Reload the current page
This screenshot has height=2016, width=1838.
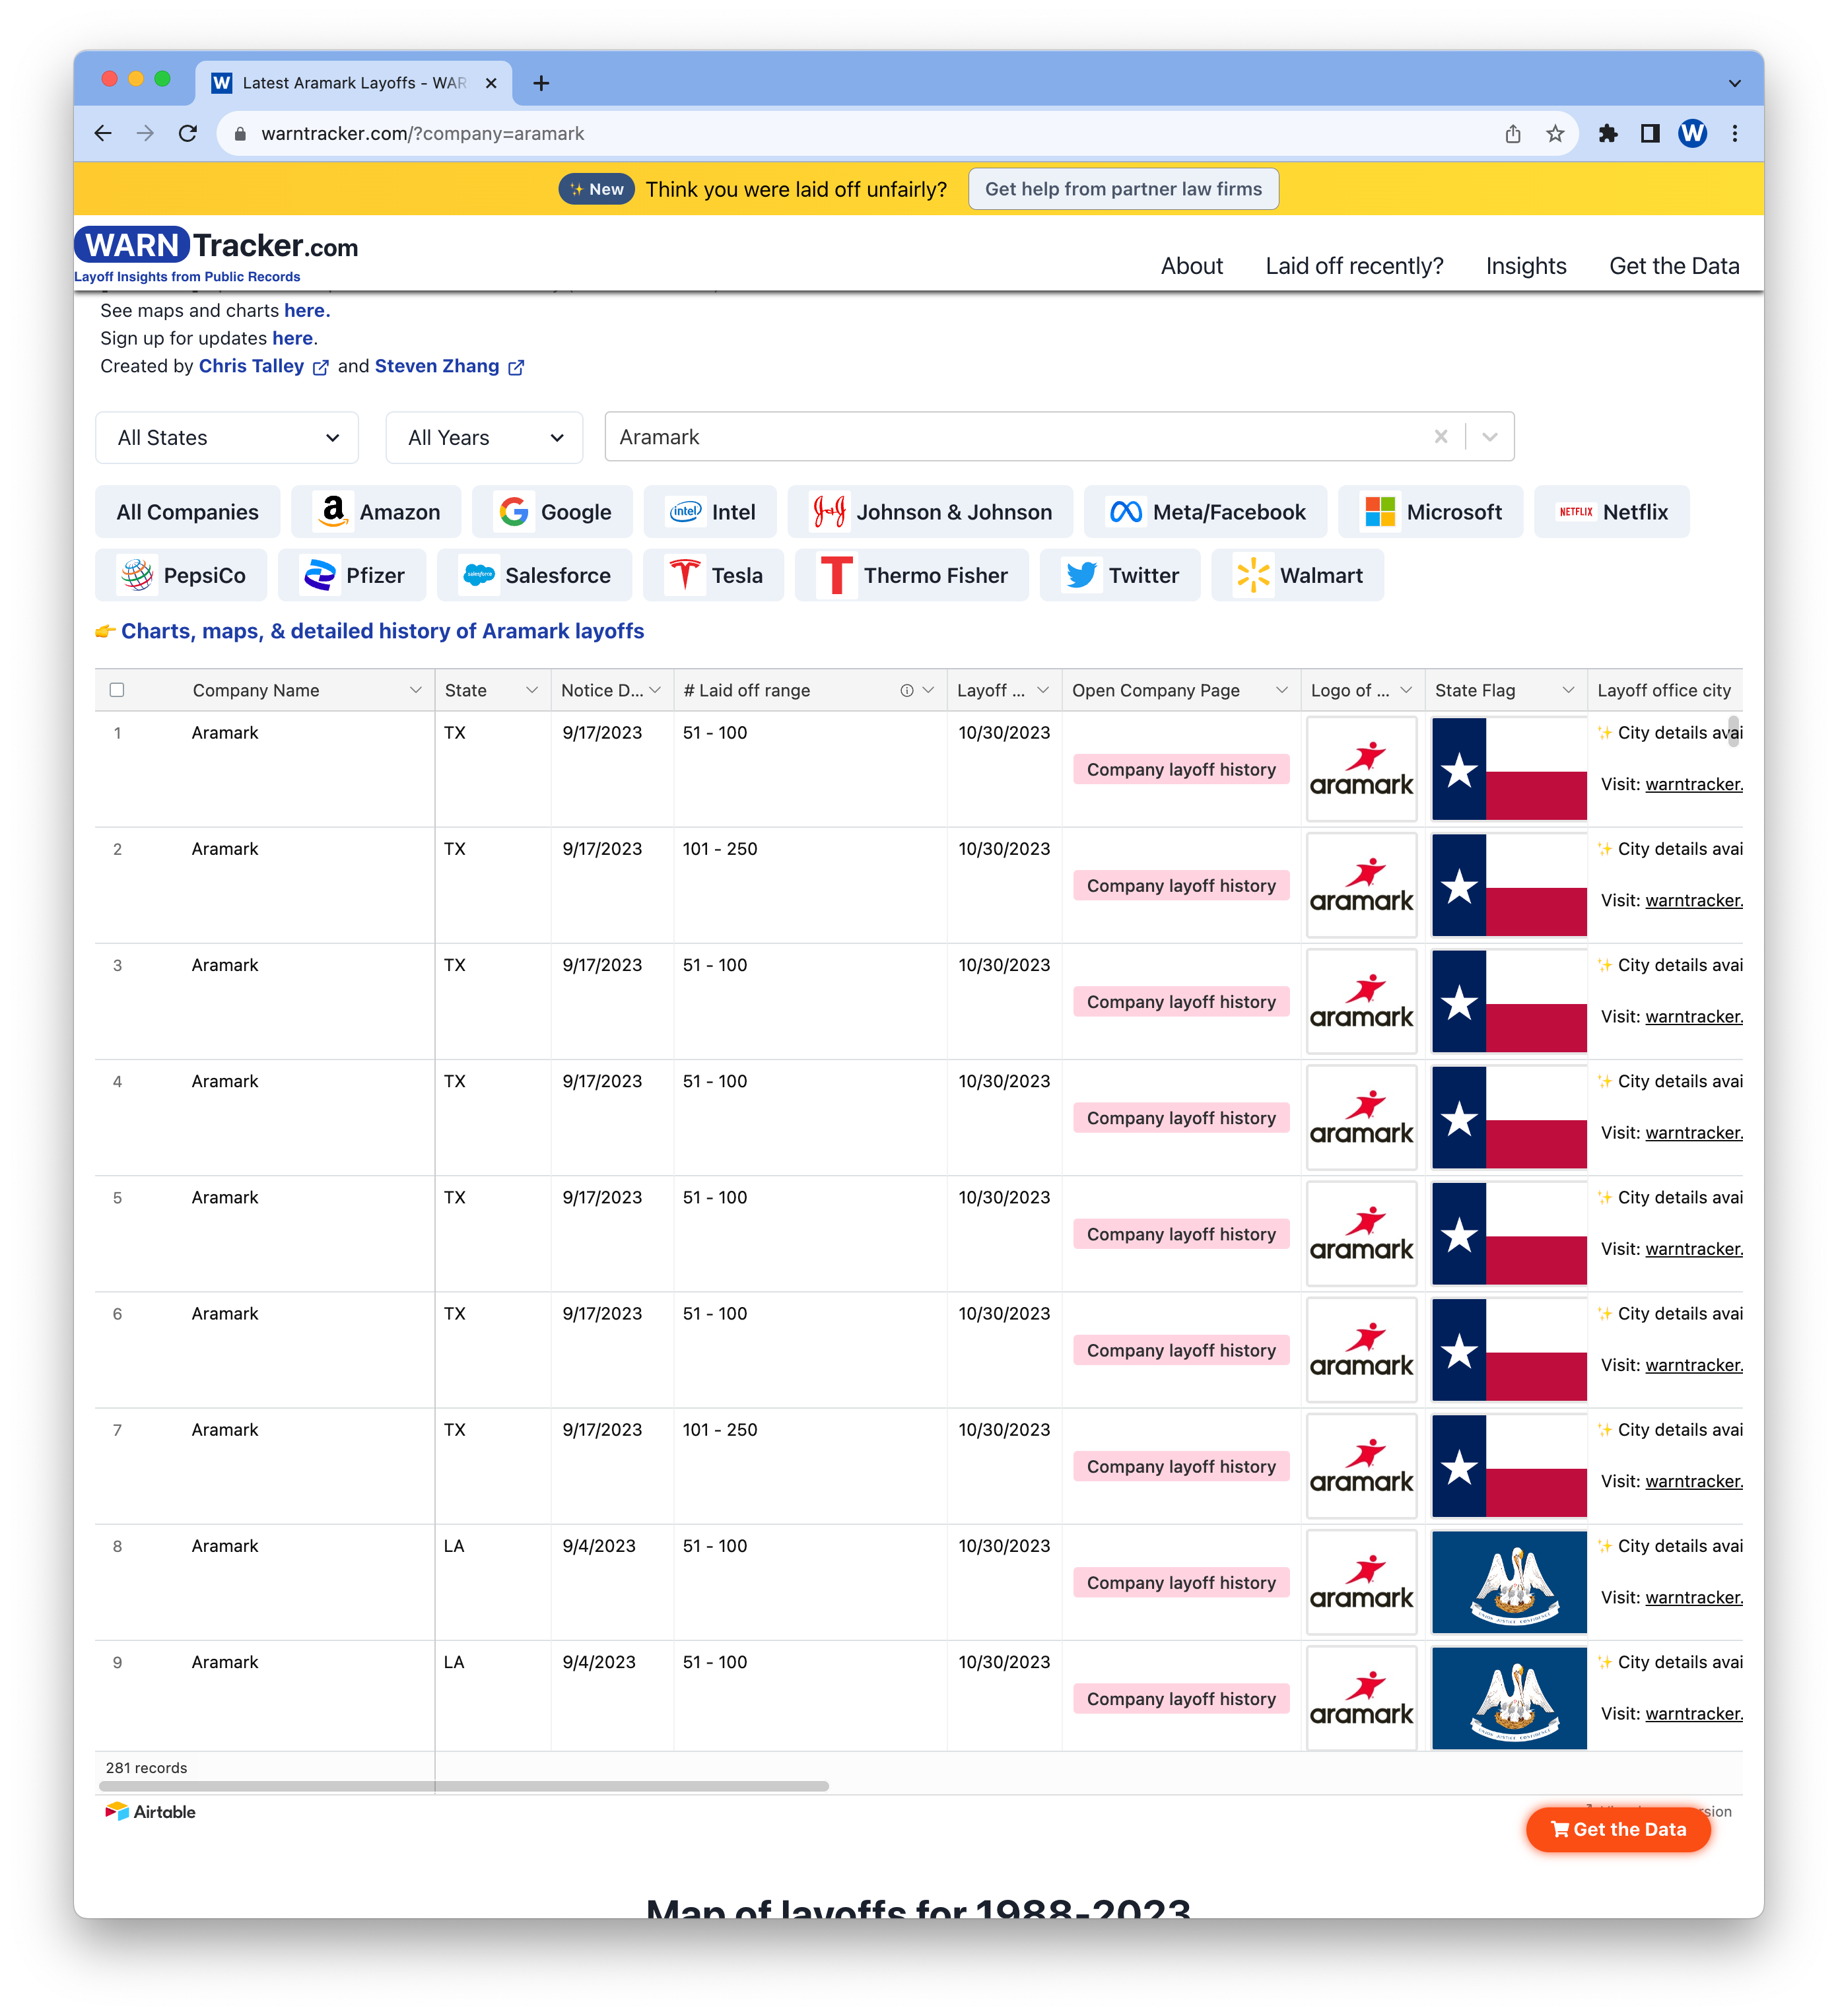coord(188,133)
